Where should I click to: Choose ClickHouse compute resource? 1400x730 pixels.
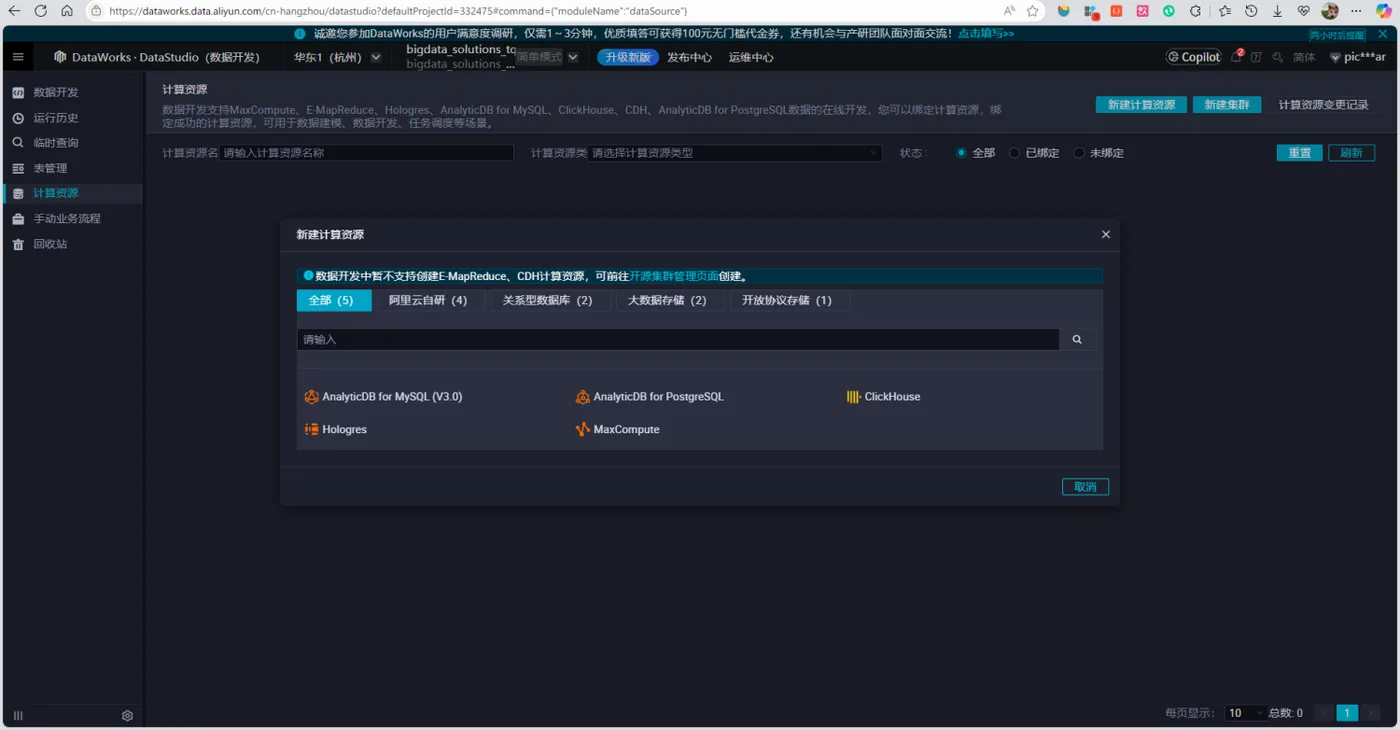883,397
